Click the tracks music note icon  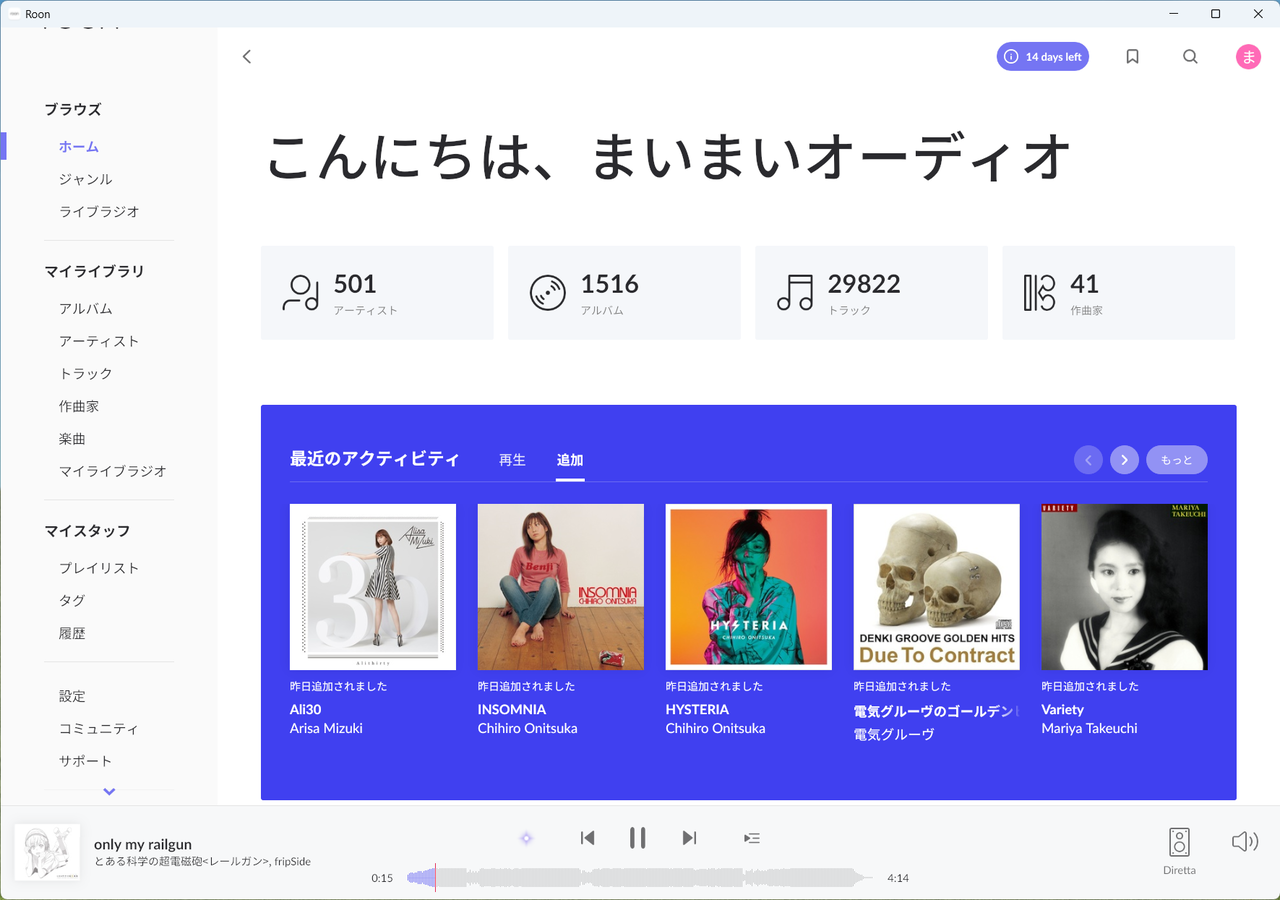(795, 293)
